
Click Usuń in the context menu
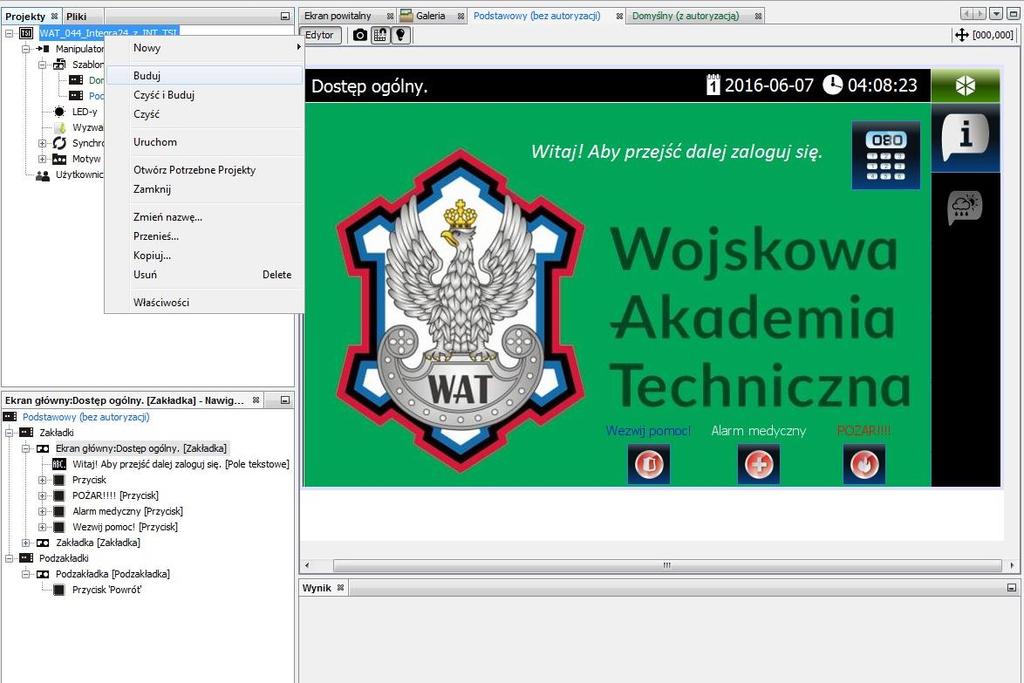[204, 274]
